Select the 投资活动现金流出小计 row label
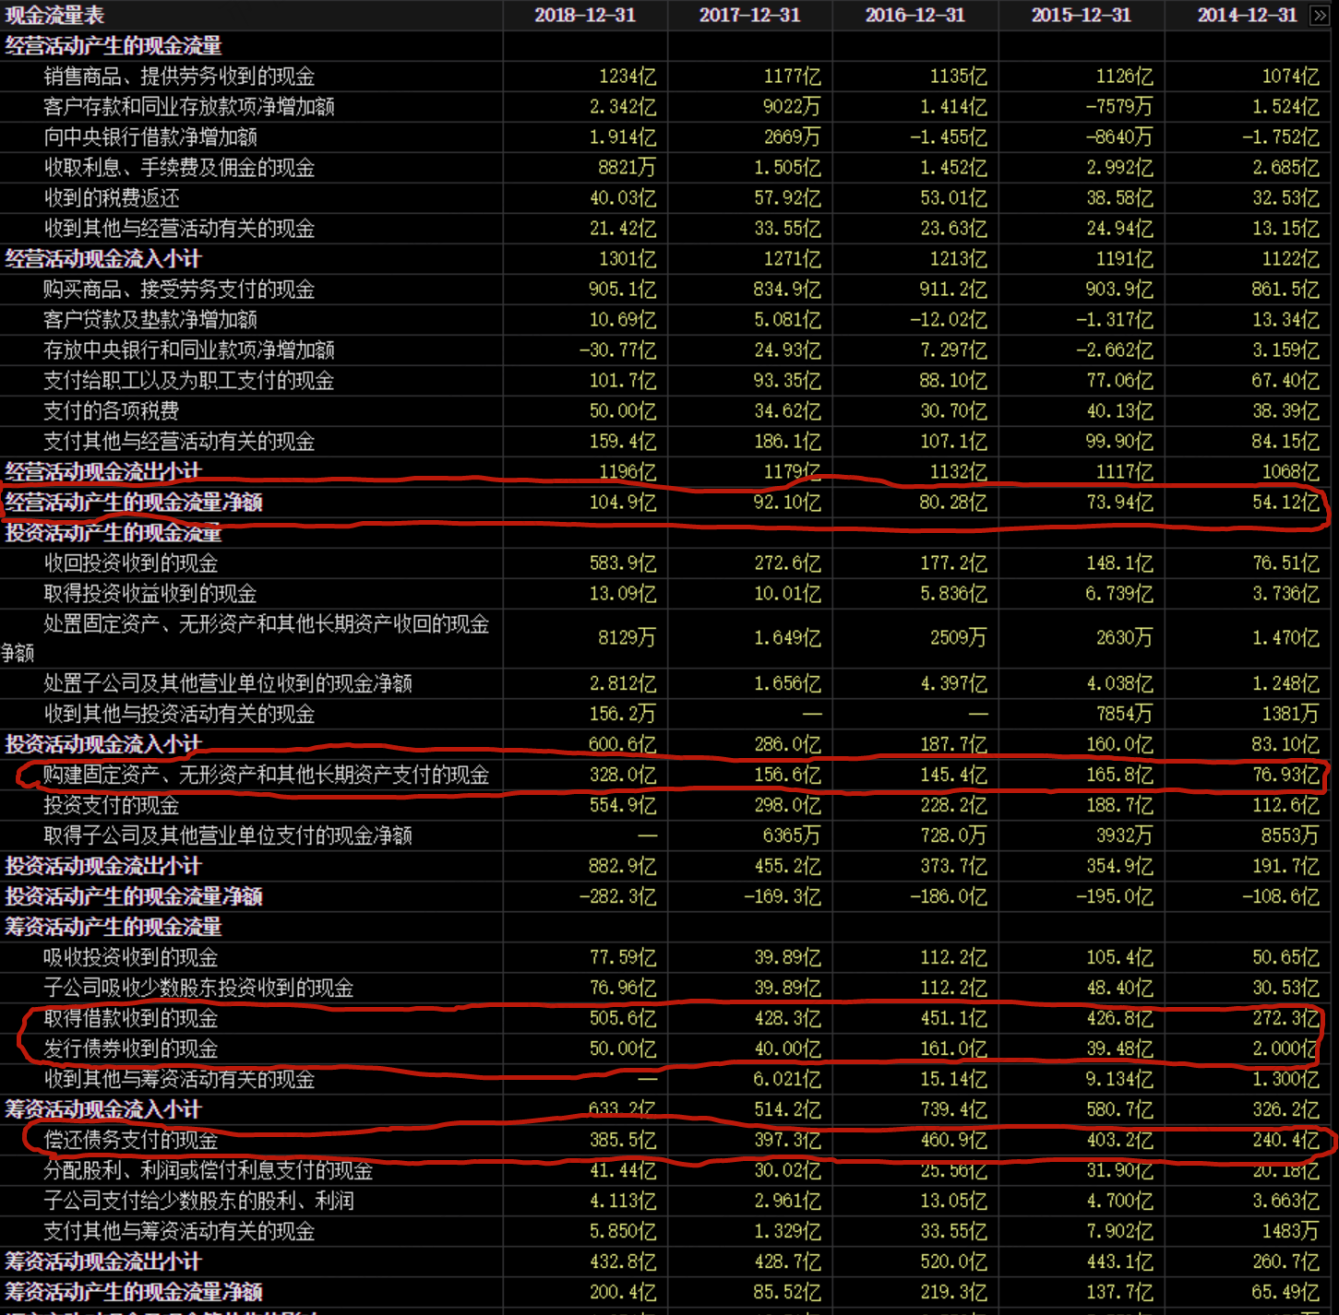 tap(103, 866)
